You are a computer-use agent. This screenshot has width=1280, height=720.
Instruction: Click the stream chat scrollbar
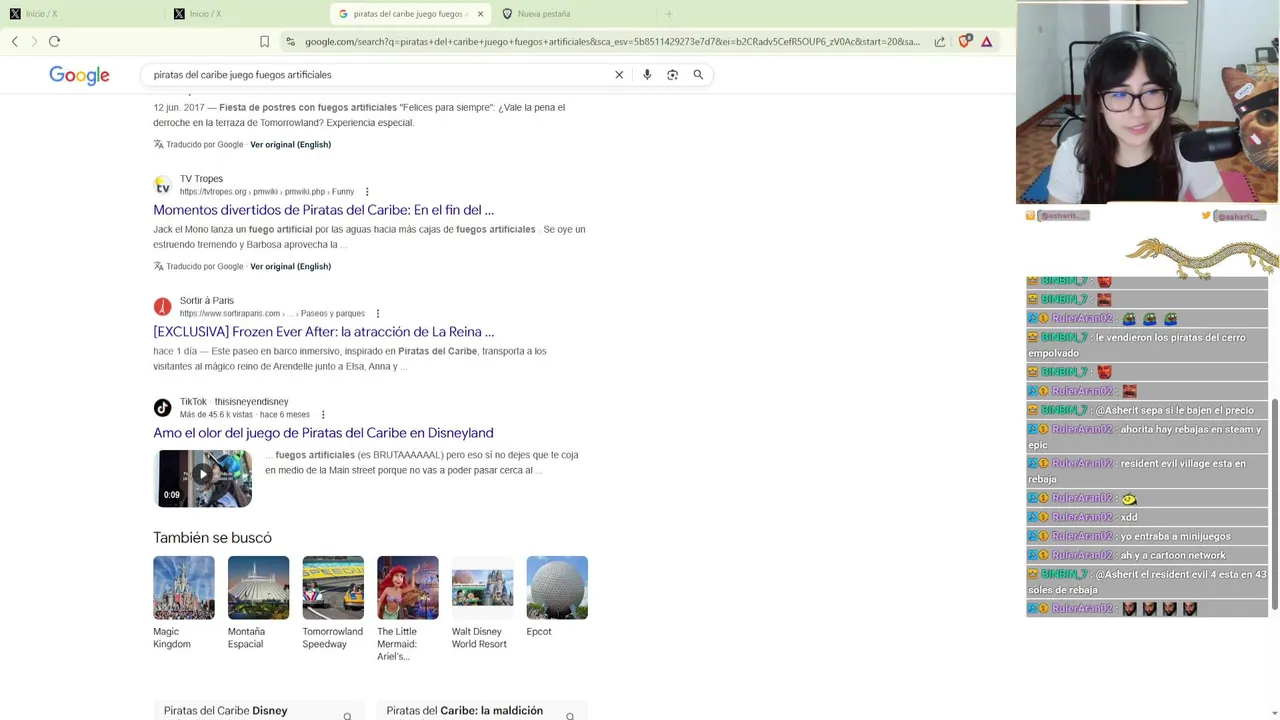[1274, 505]
